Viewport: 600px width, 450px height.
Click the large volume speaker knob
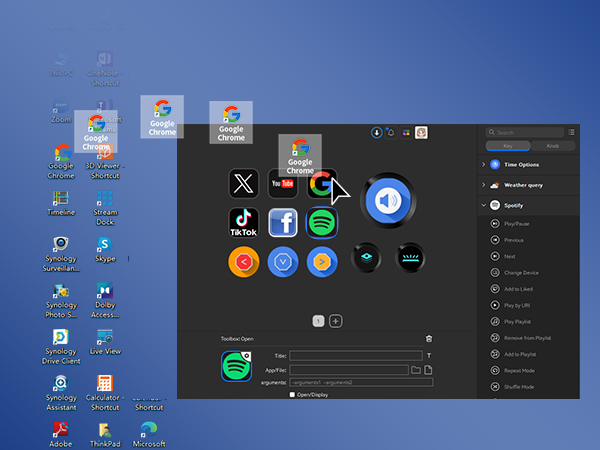coord(387,201)
